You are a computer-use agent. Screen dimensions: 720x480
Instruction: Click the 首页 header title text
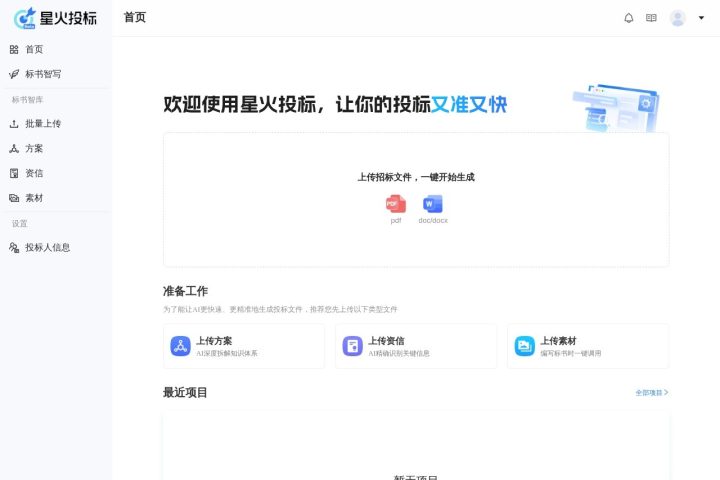click(x=135, y=17)
